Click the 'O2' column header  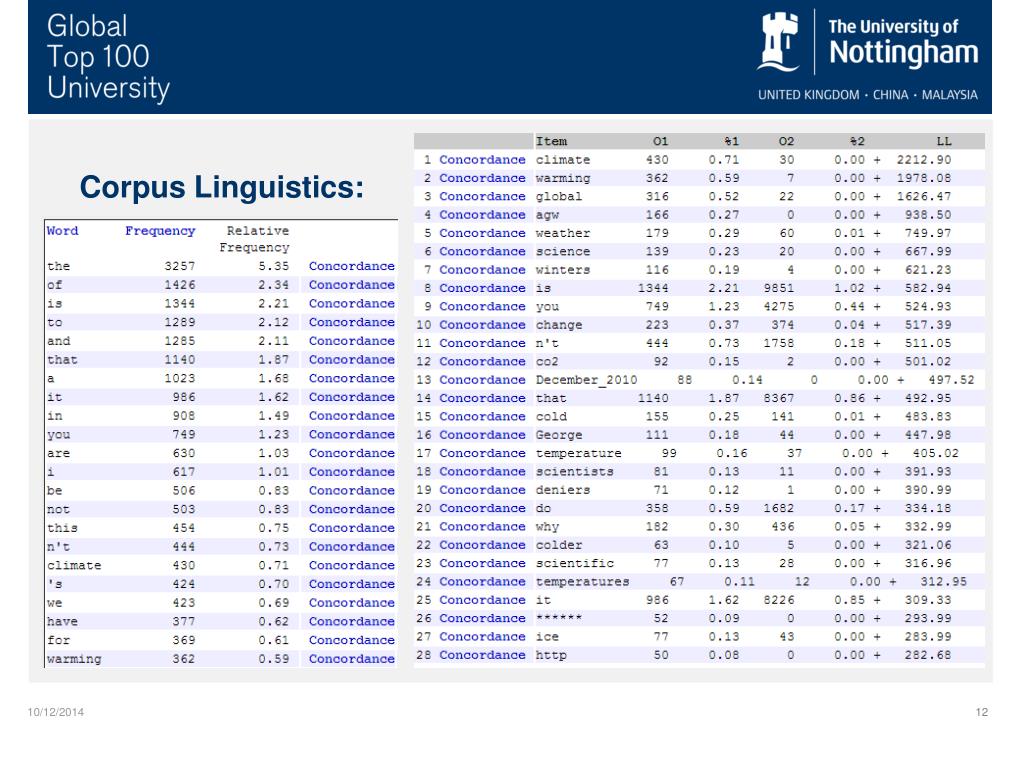(x=786, y=141)
